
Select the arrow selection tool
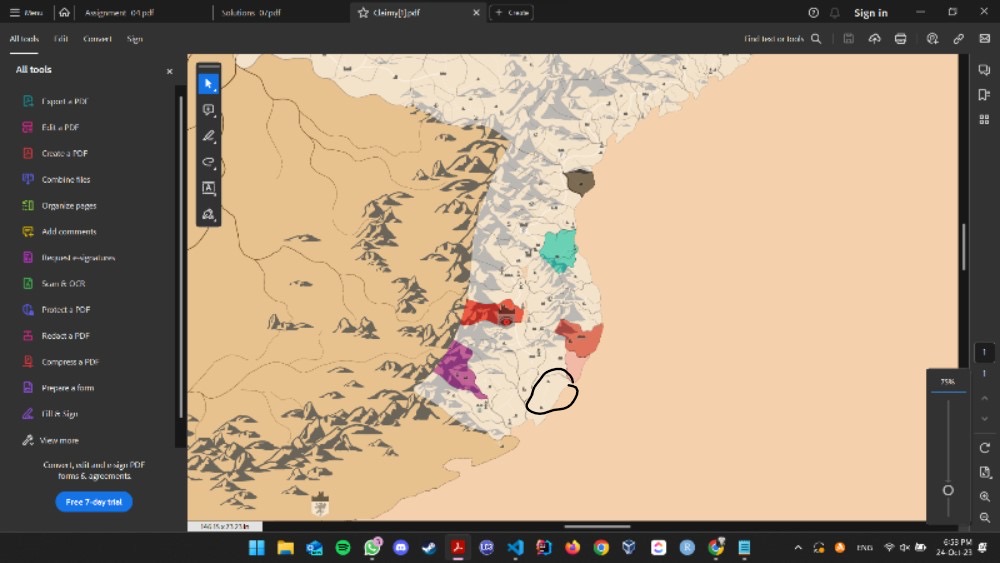pos(208,84)
